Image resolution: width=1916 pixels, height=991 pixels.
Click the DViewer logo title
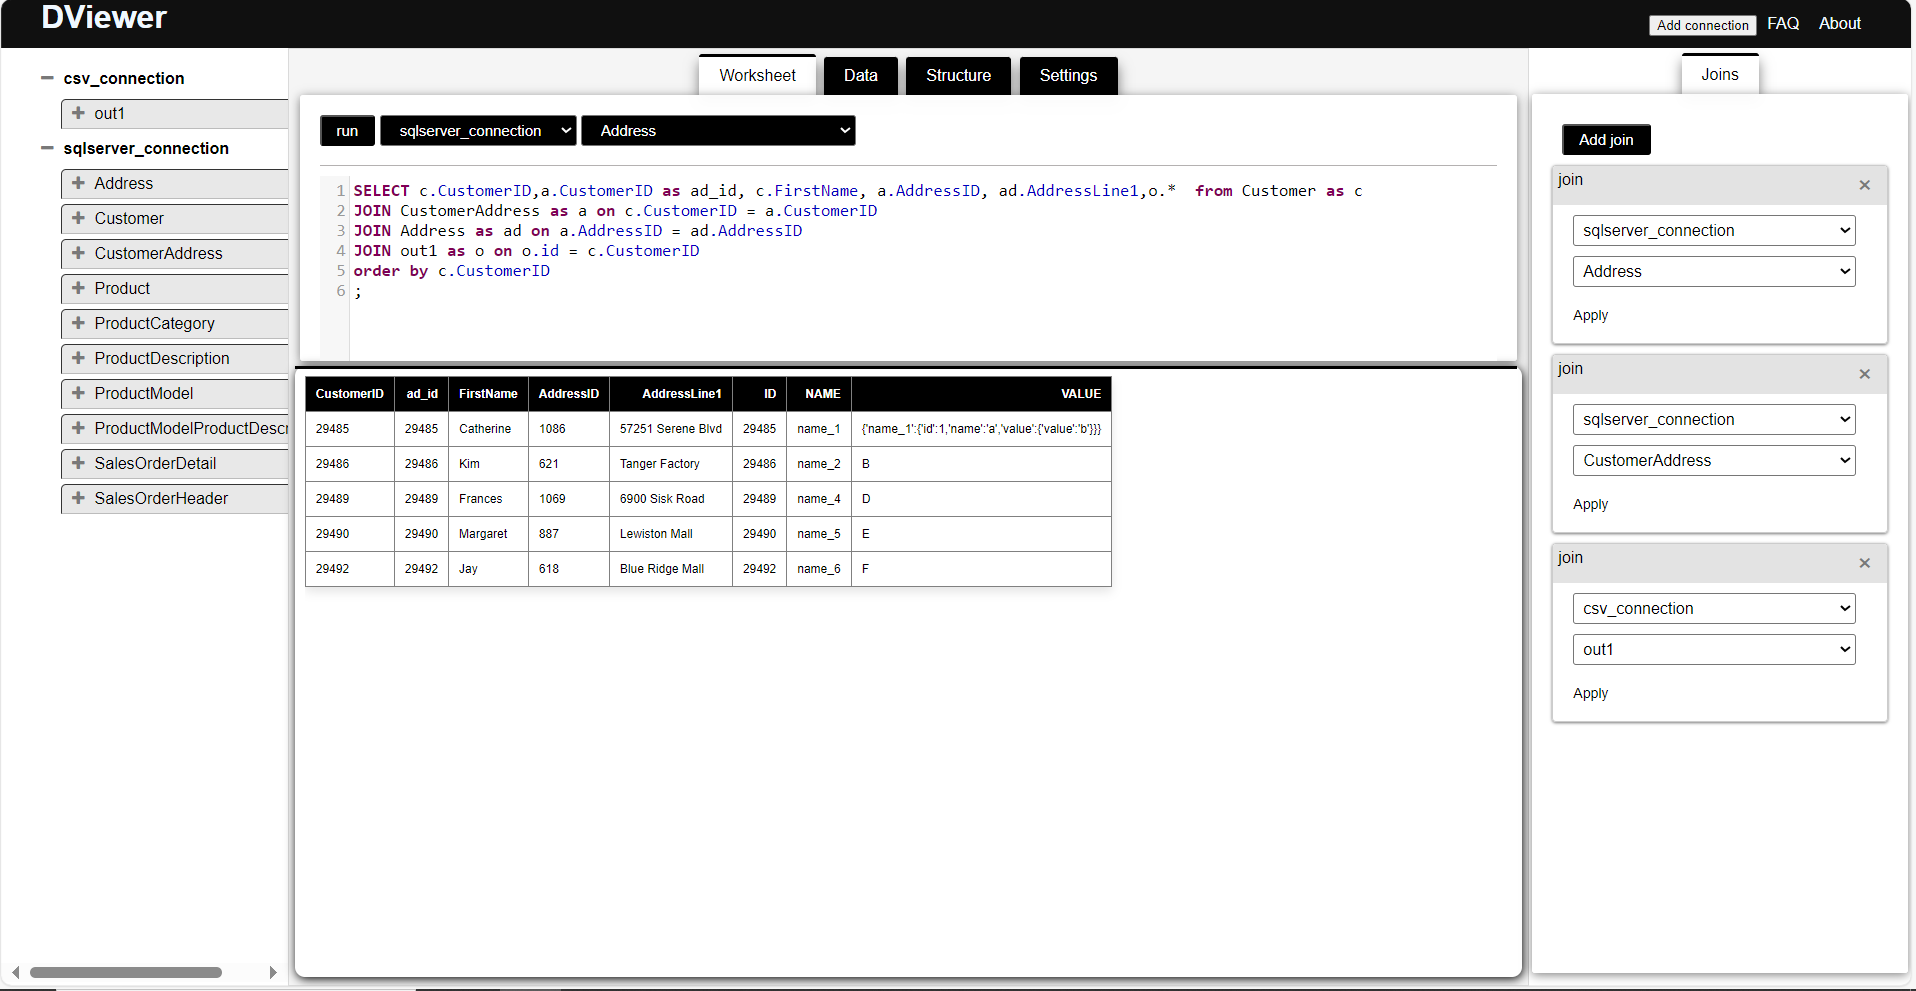point(104,17)
